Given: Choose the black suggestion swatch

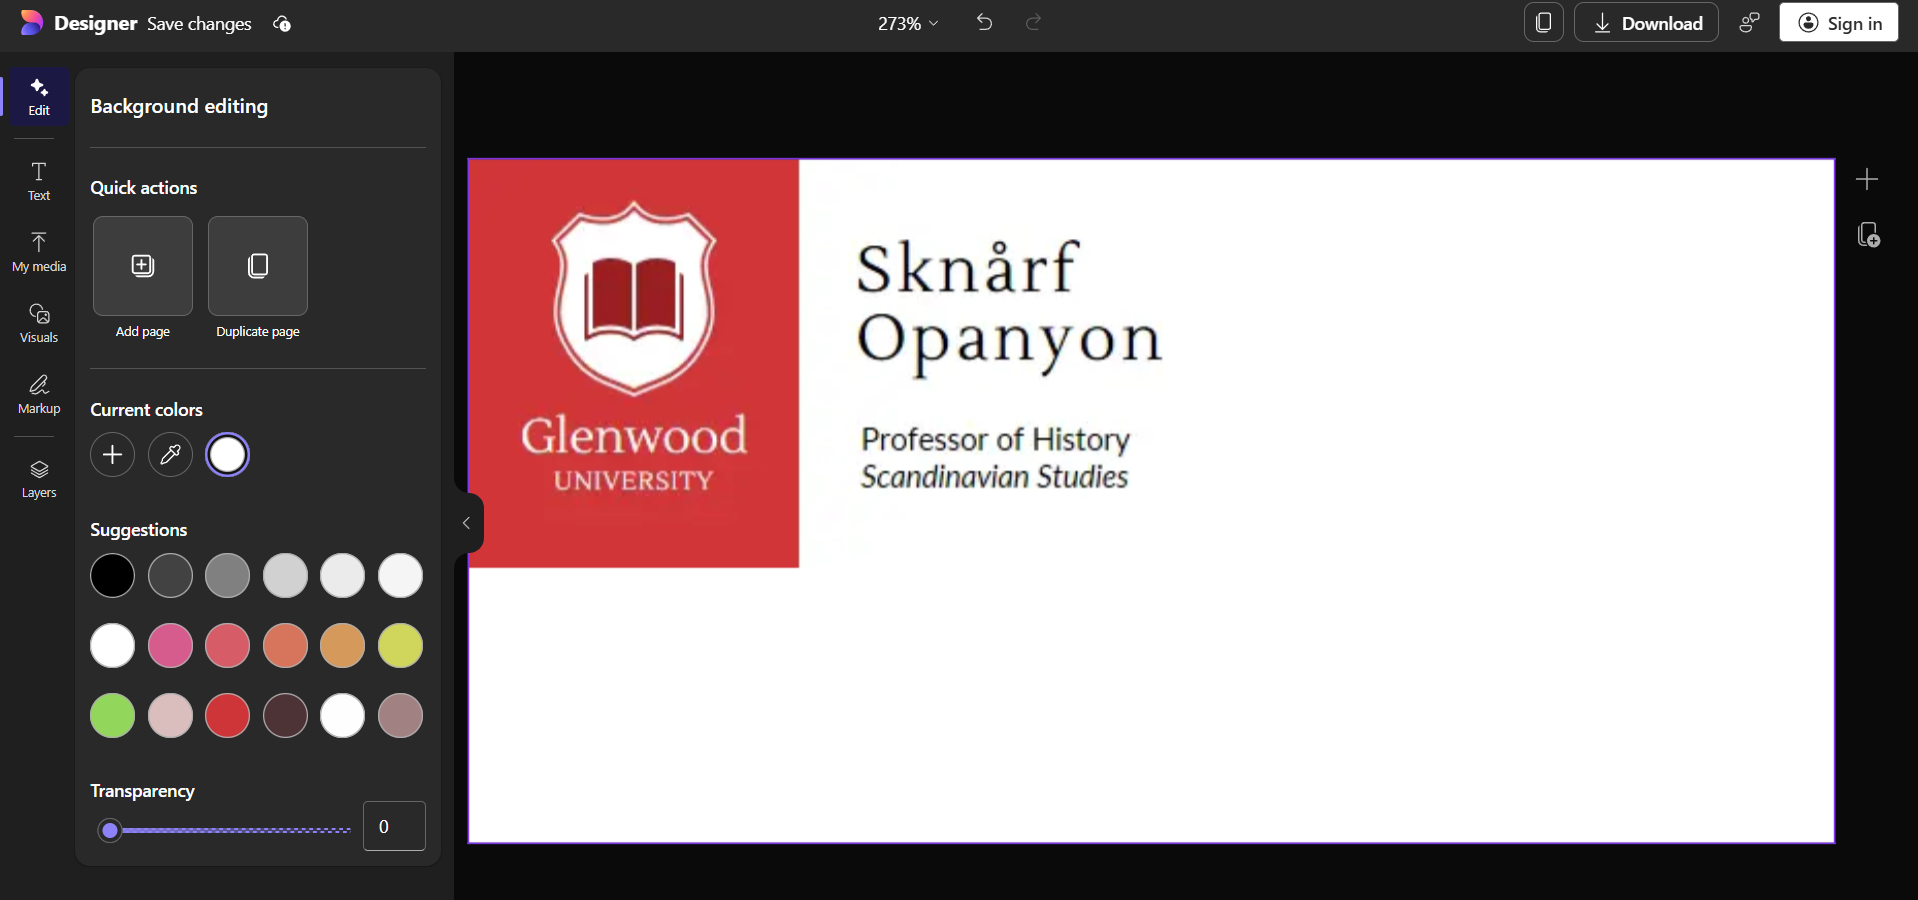Looking at the screenshot, I should (113, 576).
